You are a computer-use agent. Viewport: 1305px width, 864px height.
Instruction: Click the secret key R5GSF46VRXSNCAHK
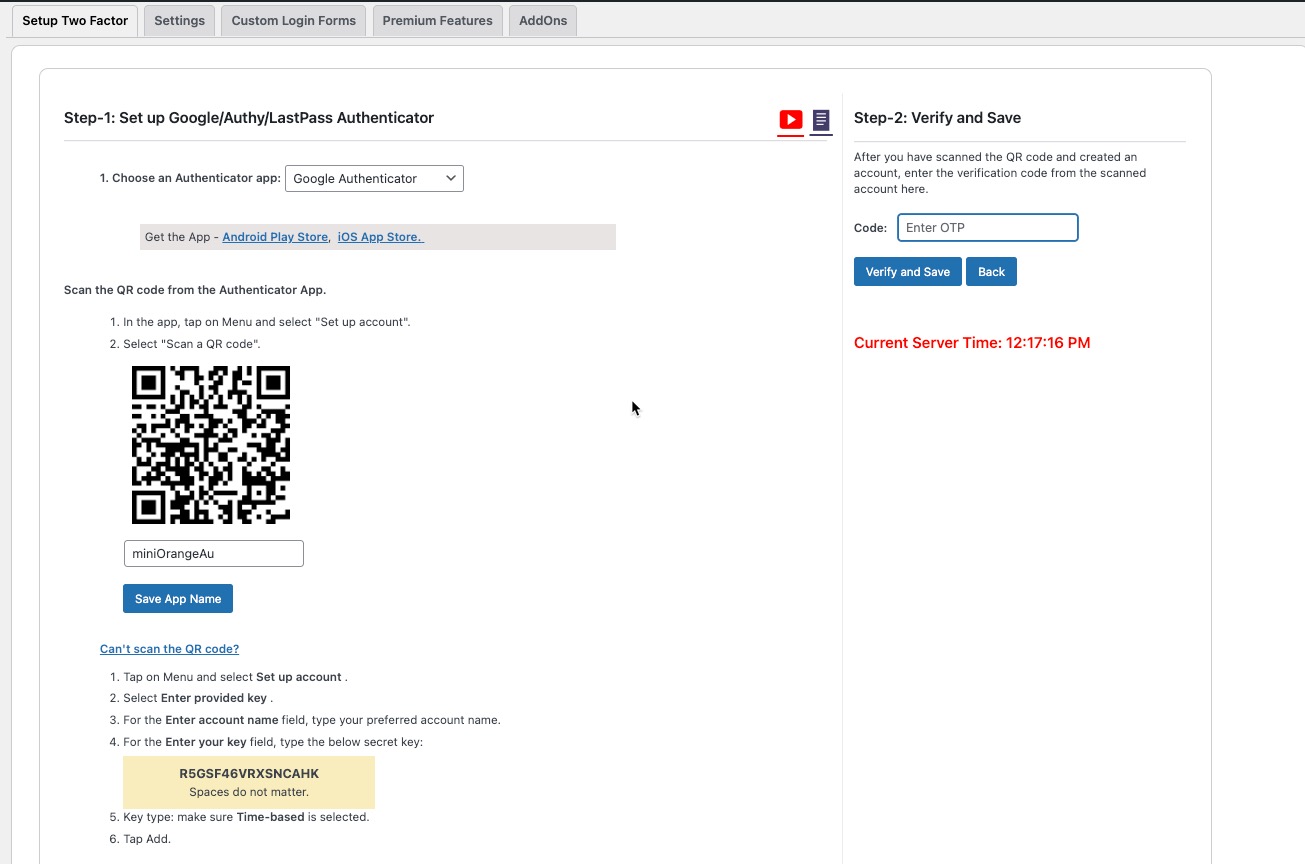pyautogui.click(x=249, y=774)
